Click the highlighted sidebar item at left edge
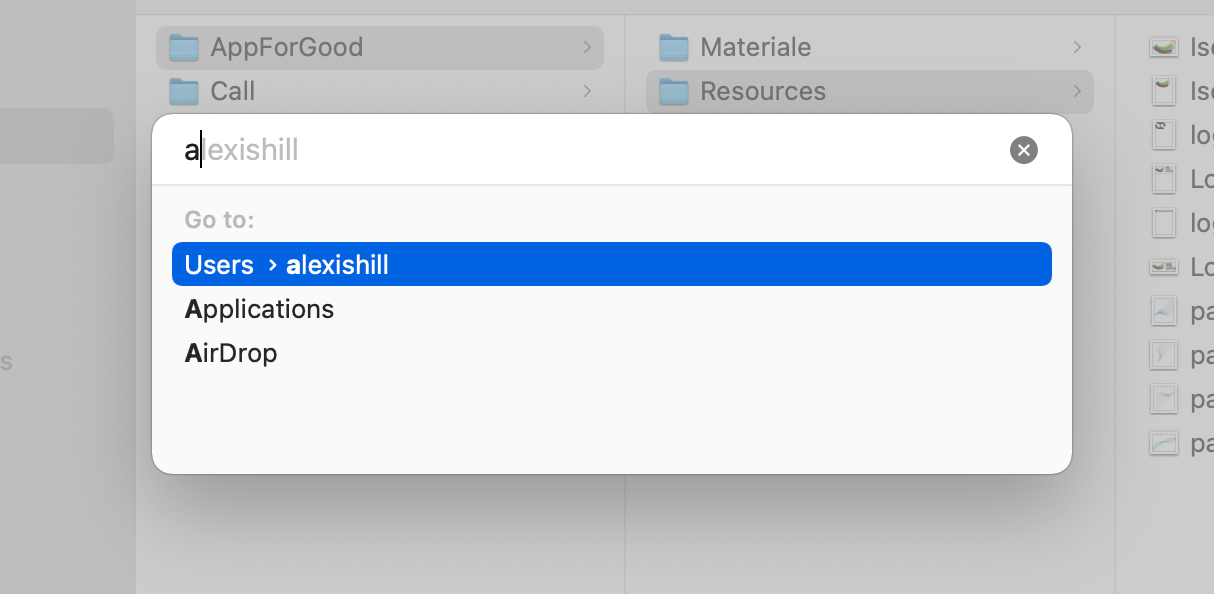The height and width of the screenshot is (594, 1214). pyautogui.click(x=56, y=136)
